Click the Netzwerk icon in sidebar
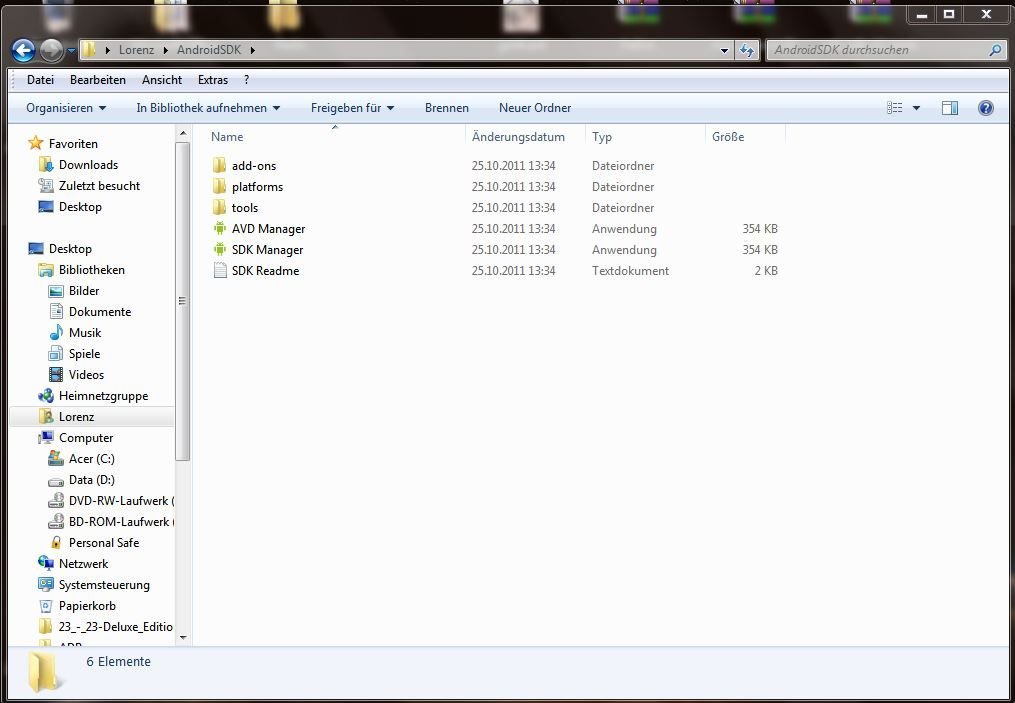 point(46,564)
